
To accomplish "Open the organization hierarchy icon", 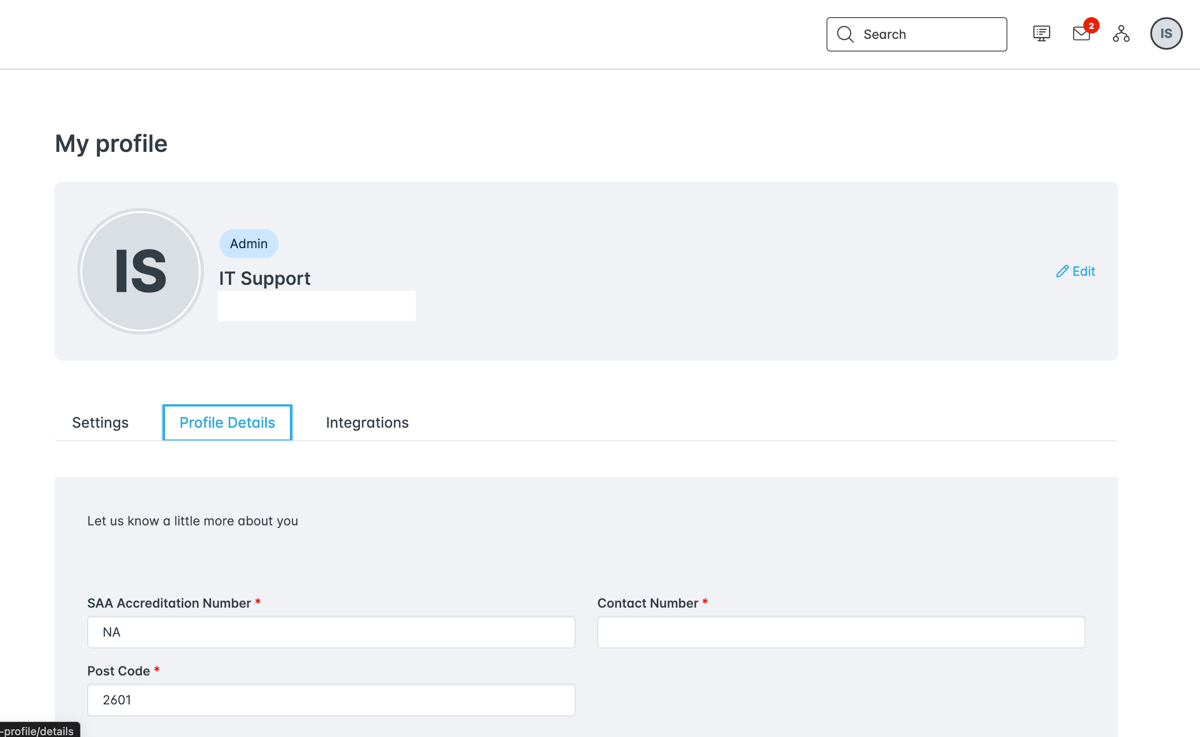I will coord(1121,34).
